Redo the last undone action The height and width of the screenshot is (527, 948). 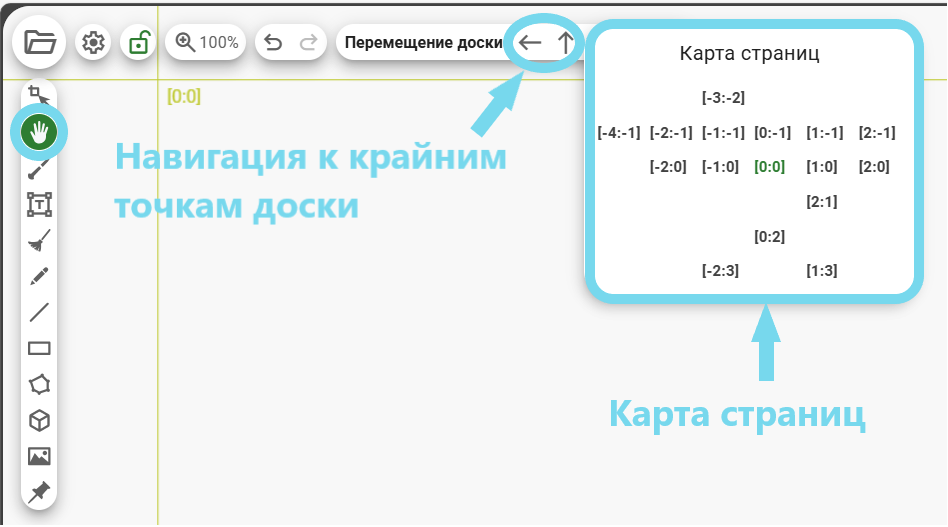[x=308, y=43]
